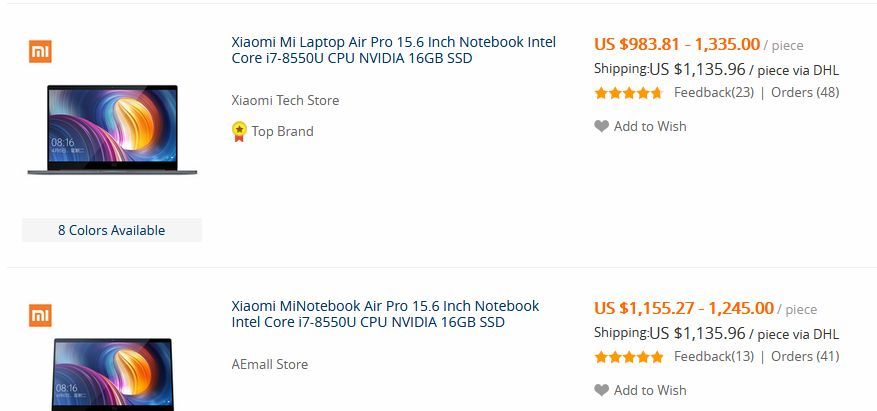Click the star rating of the second listing
The height and width of the screenshot is (411, 877).
[x=628, y=357]
